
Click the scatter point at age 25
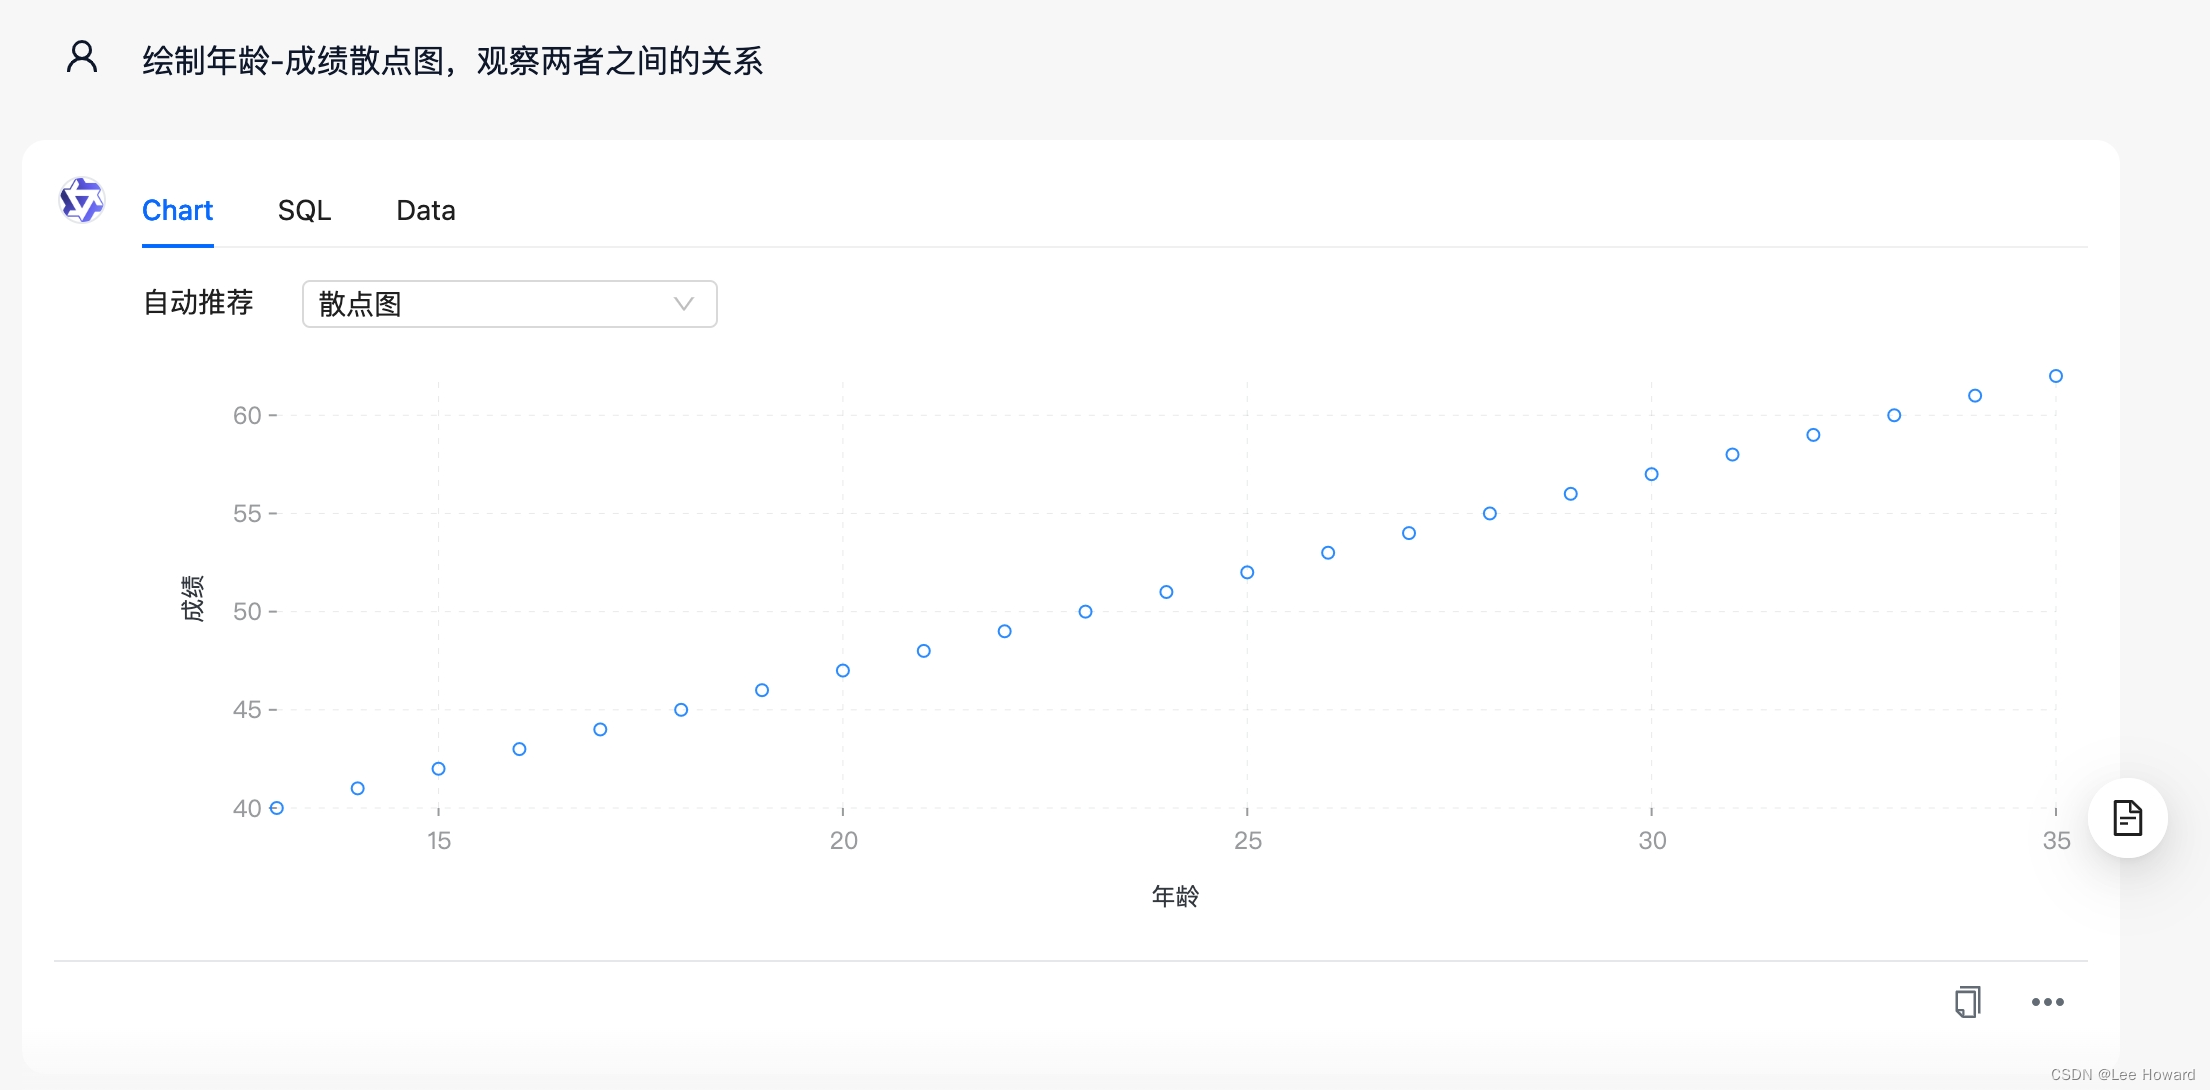(x=1247, y=573)
